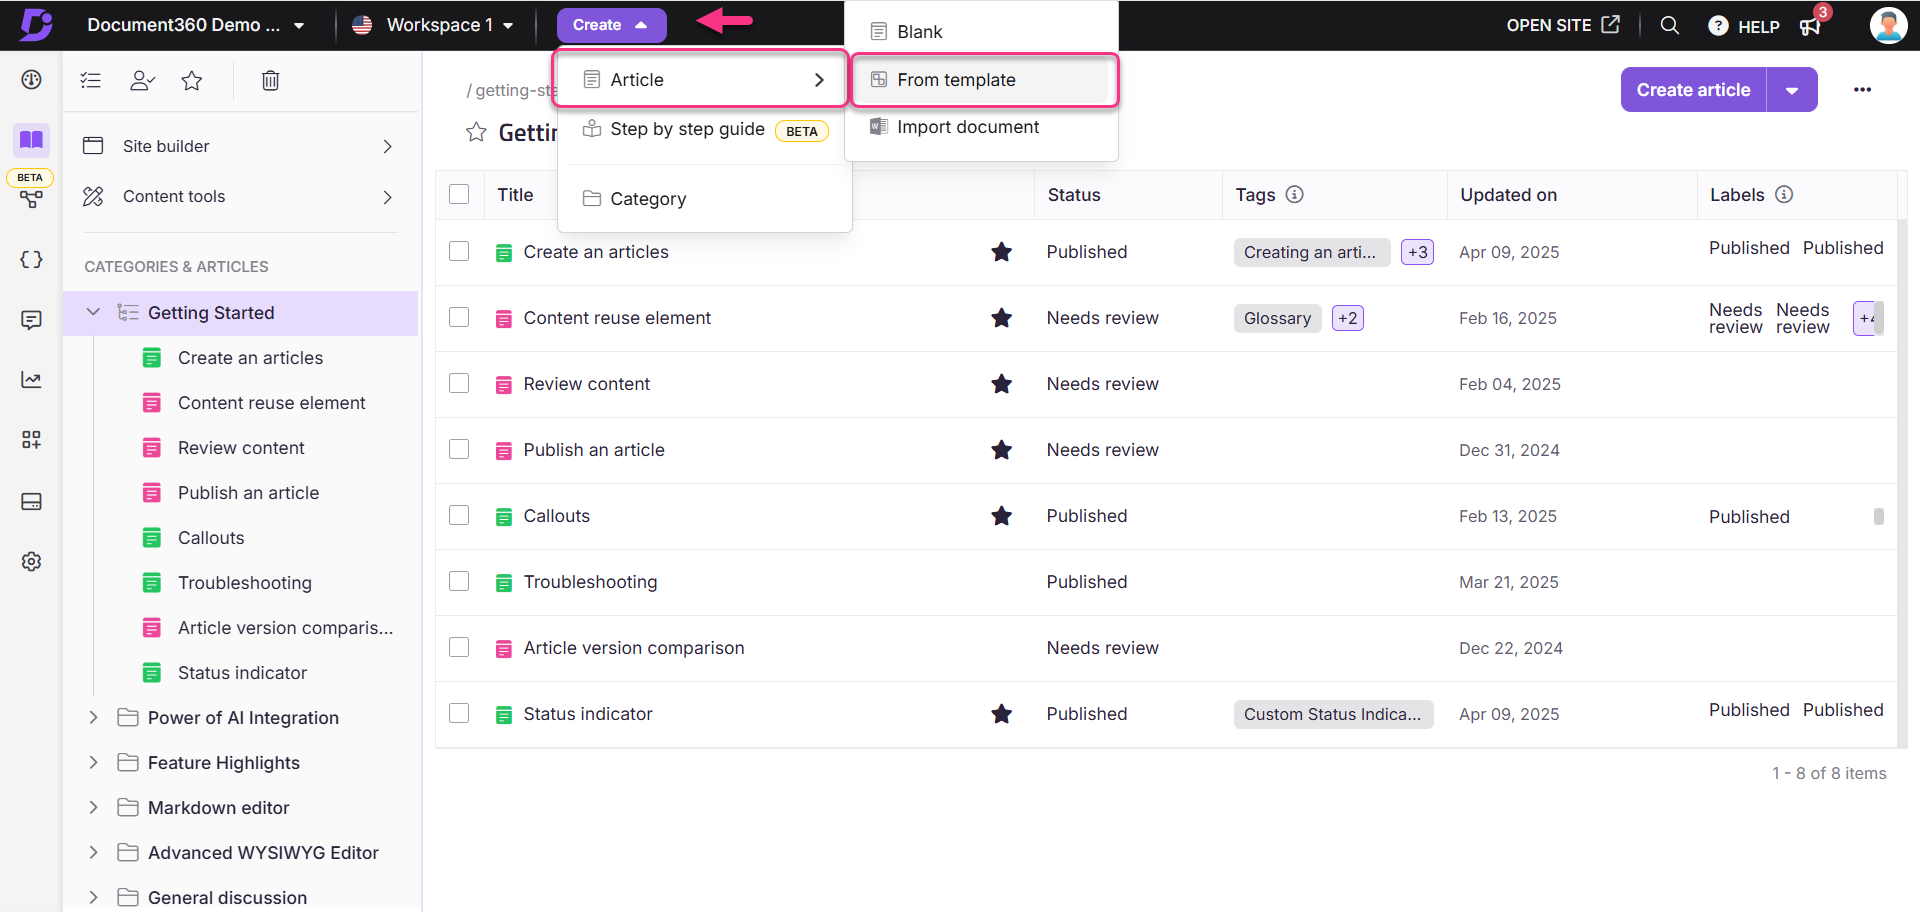Screen dimensions: 1920x912
Task: Open the Workspace 1 dropdown
Action: pos(434,25)
